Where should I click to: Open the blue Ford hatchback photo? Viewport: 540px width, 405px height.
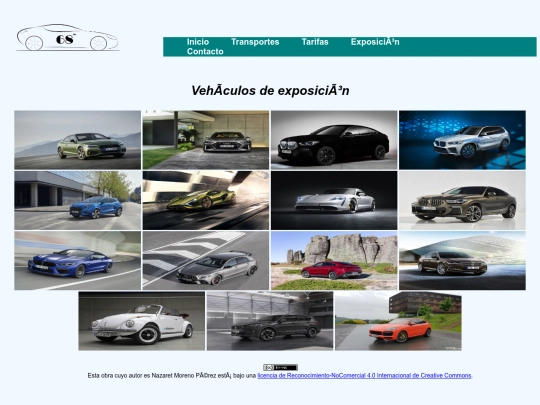pos(77,200)
